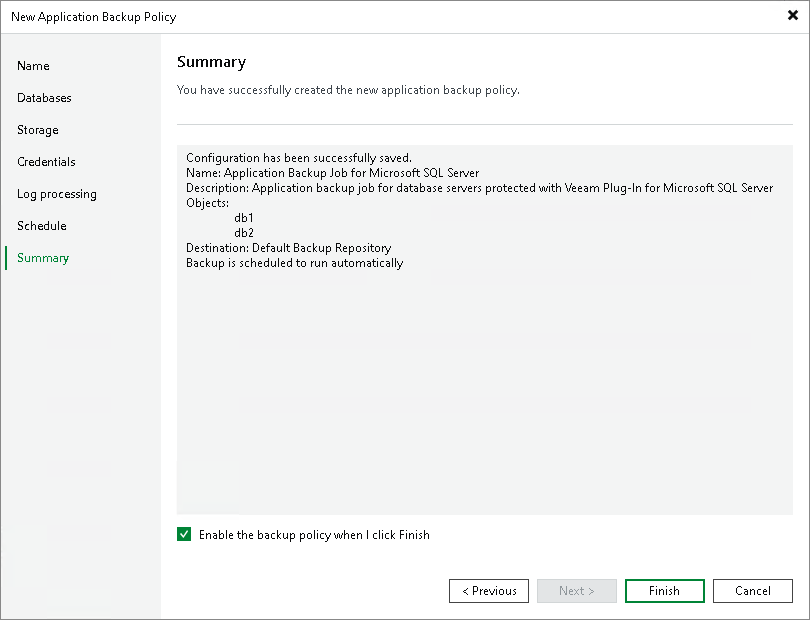Go back to the Name step
This screenshot has width=810, height=620.
(x=33, y=65)
